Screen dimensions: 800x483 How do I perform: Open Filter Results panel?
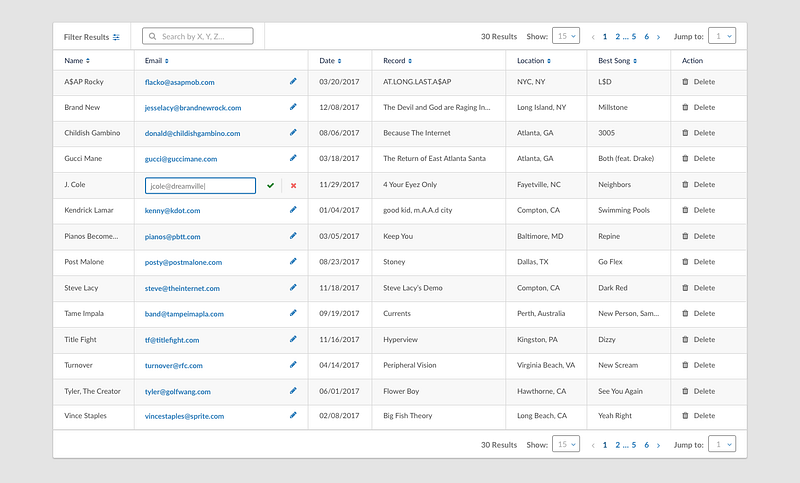pyautogui.click(x=92, y=37)
